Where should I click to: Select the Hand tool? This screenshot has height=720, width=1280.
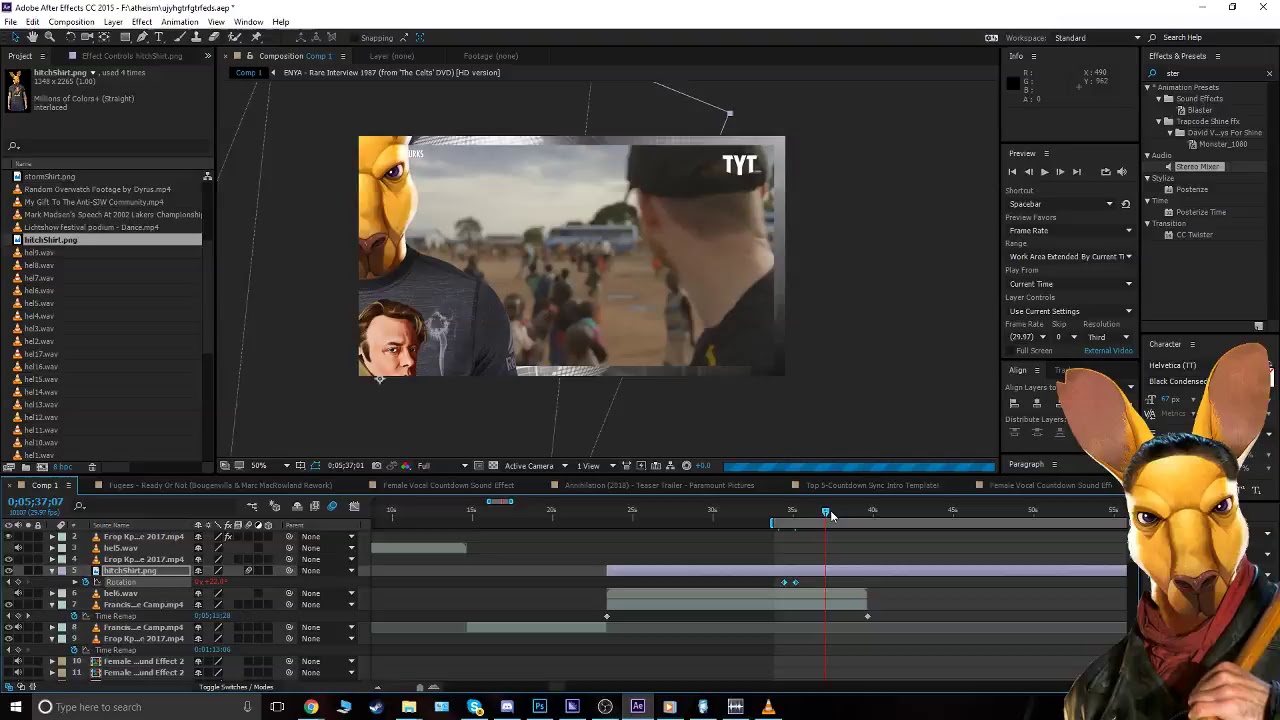pyautogui.click(x=32, y=37)
